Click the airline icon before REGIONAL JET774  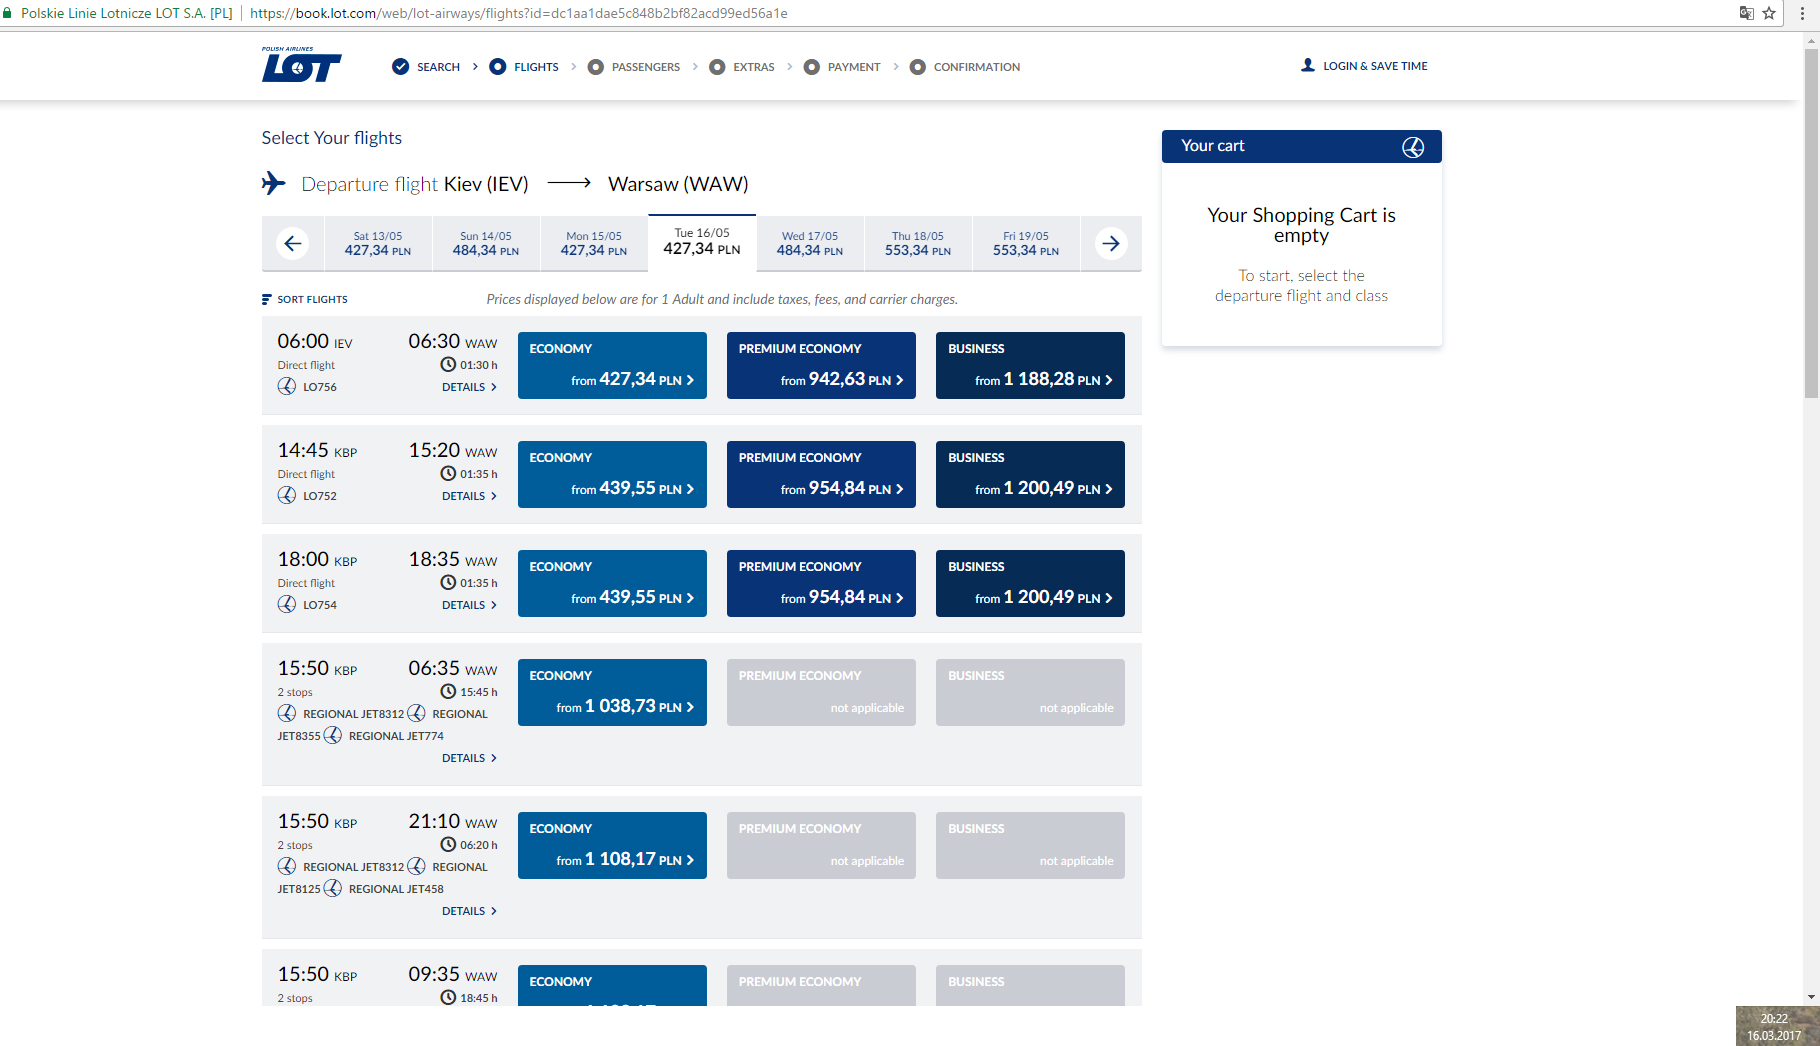point(333,735)
